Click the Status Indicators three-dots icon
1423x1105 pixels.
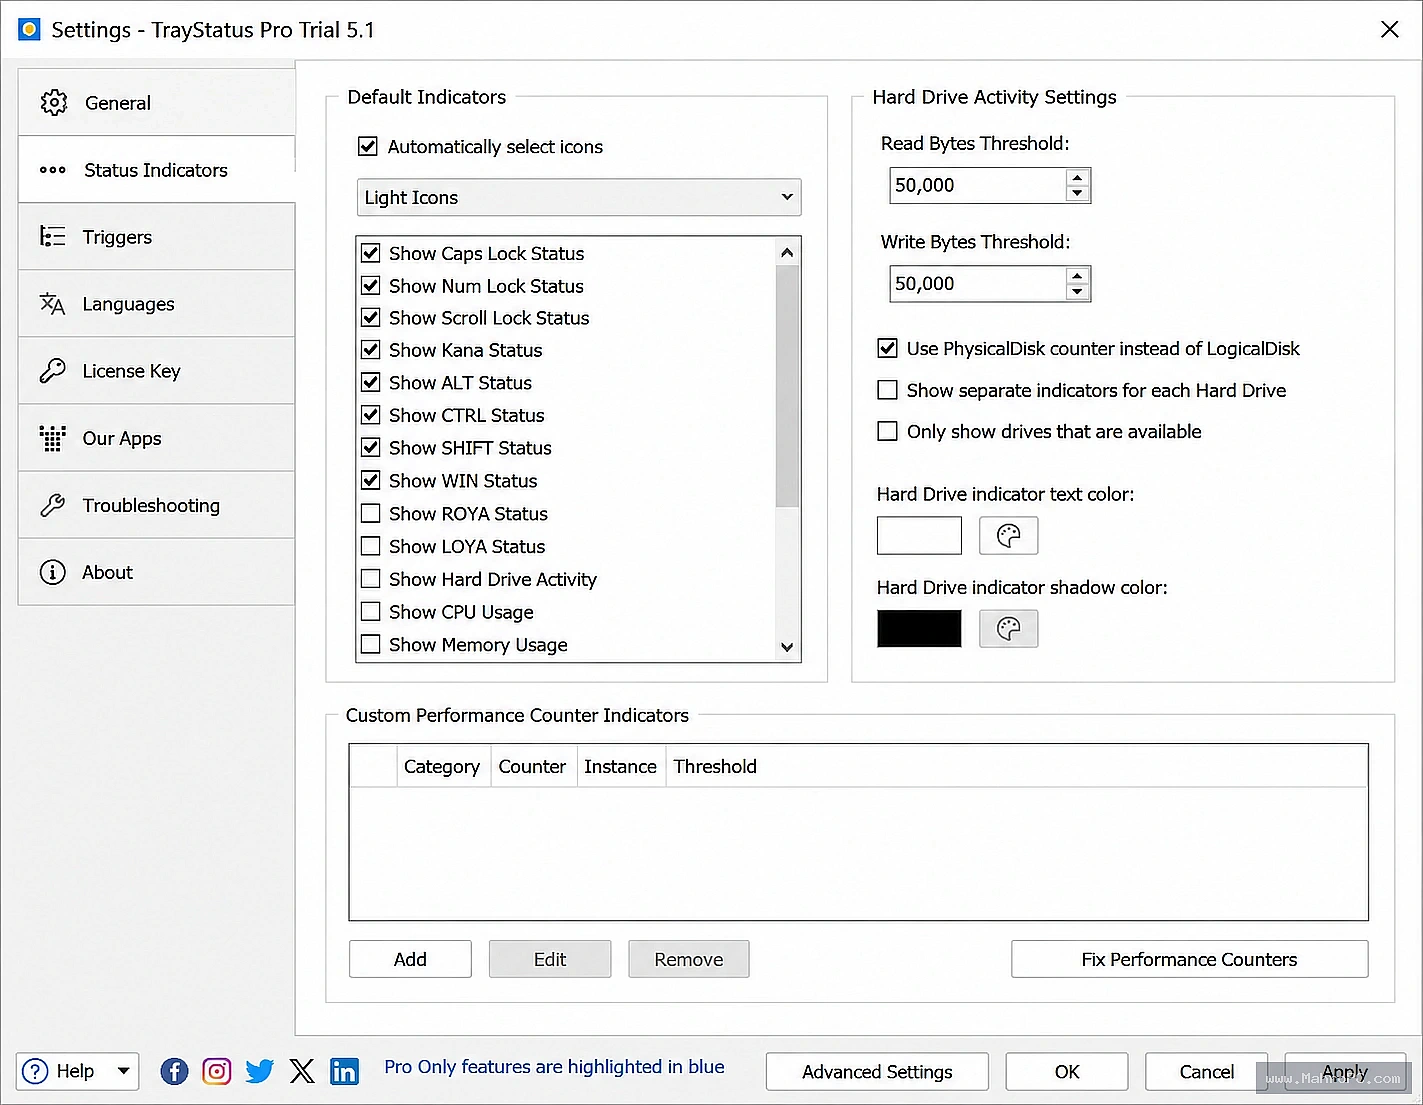tap(53, 170)
